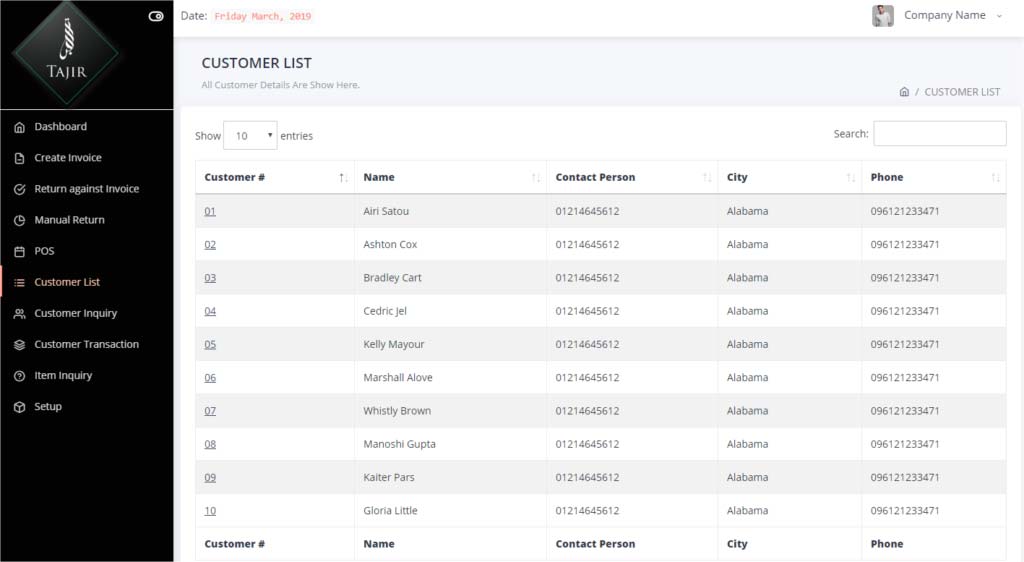
Task: Go to Create Invoice page
Action: 68,157
